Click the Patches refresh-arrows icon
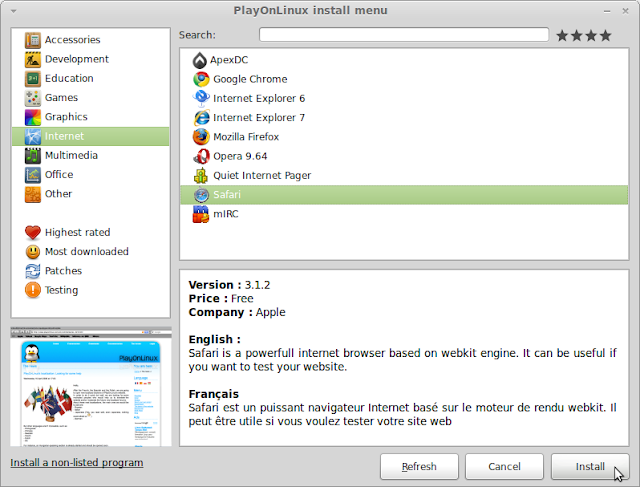This screenshot has height=487, width=640. tap(33, 271)
